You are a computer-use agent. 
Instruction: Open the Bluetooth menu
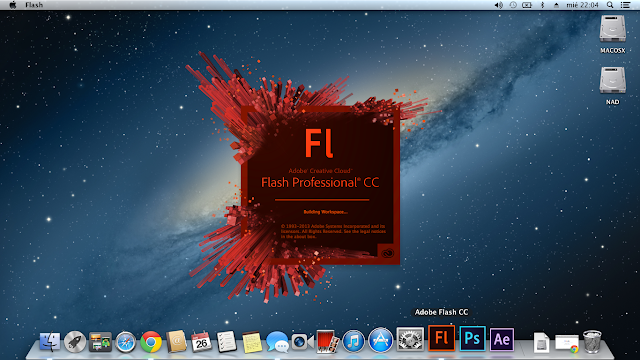point(542,5)
